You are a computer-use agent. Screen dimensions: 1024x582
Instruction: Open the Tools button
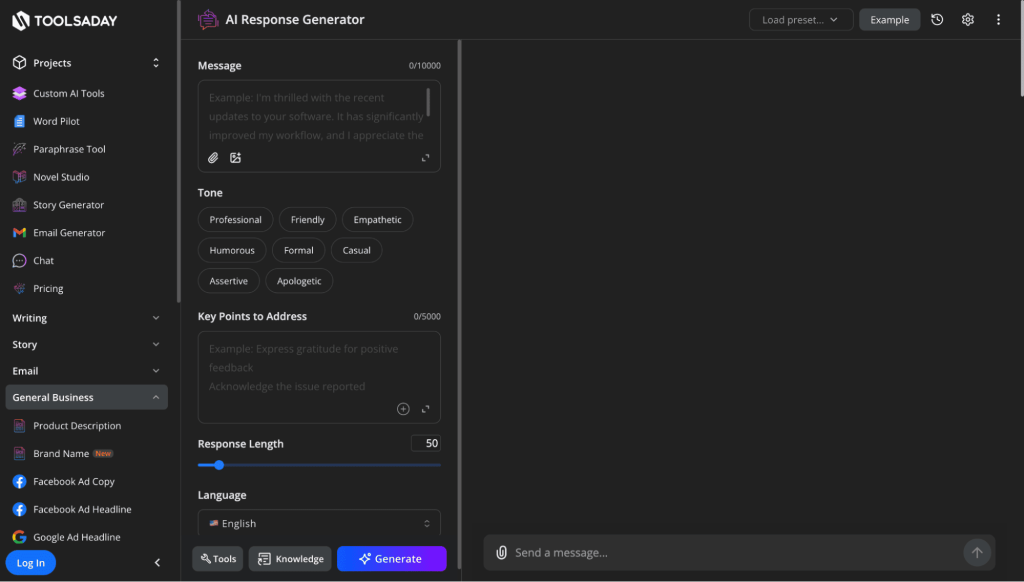(x=217, y=558)
